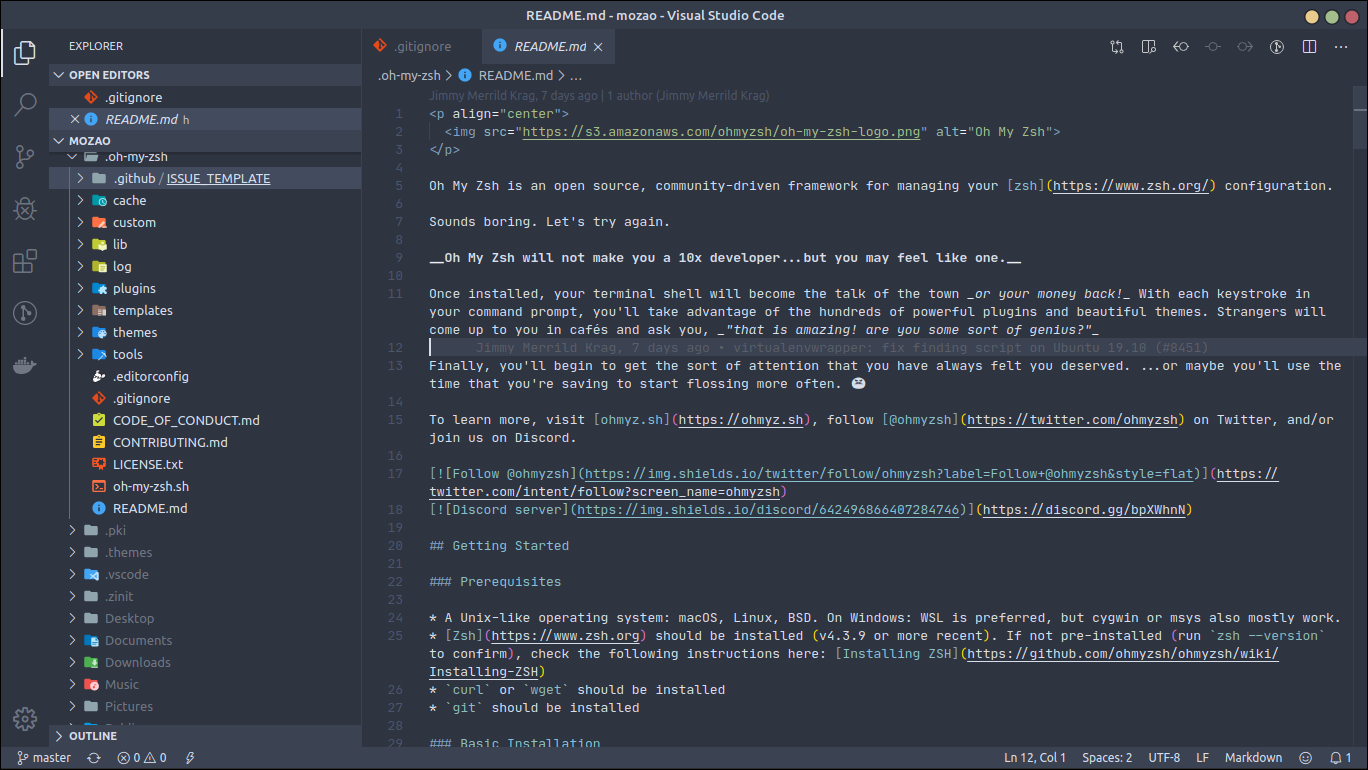Open the Source Control view

(25, 156)
